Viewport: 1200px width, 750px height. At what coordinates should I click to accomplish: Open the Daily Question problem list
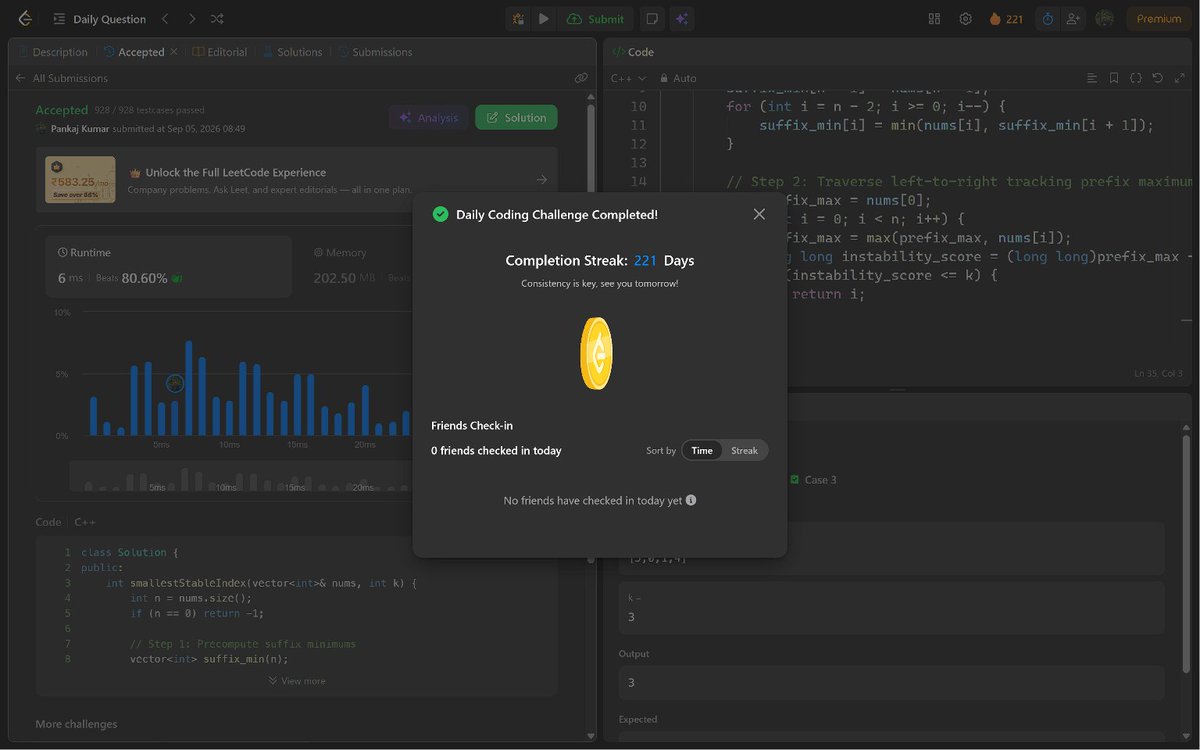pos(99,19)
